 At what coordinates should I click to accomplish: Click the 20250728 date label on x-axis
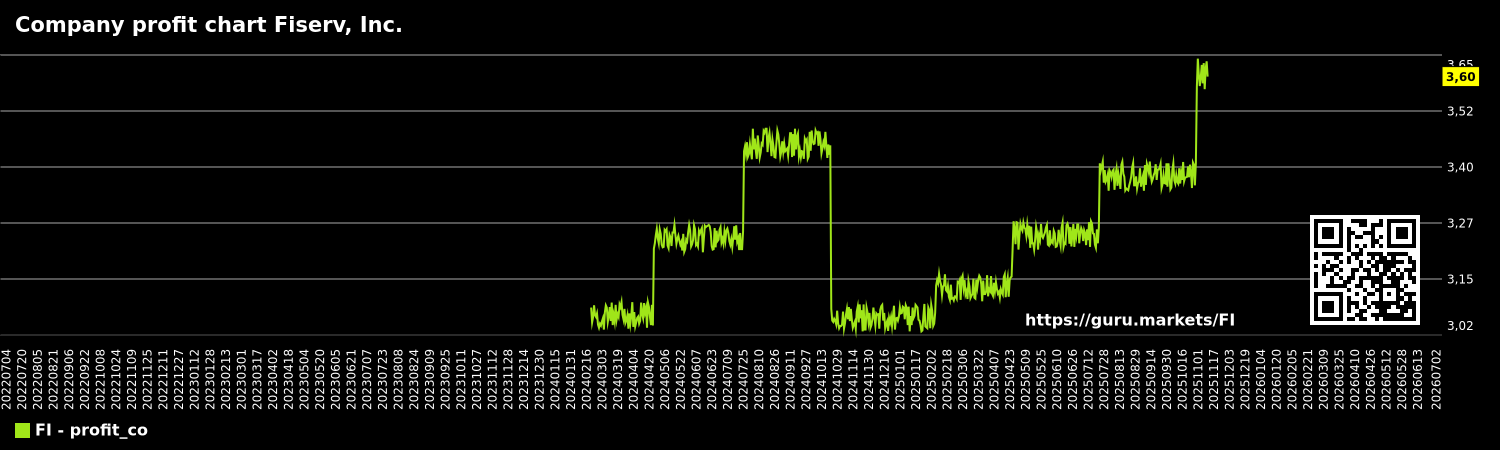(1104, 378)
